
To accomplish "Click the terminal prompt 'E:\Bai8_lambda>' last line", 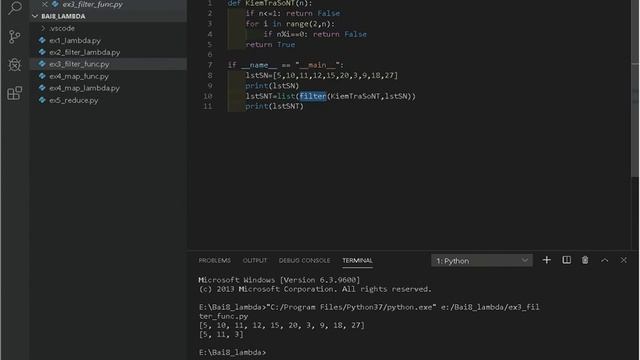I will pyautogui.click(x=232, y=352).
